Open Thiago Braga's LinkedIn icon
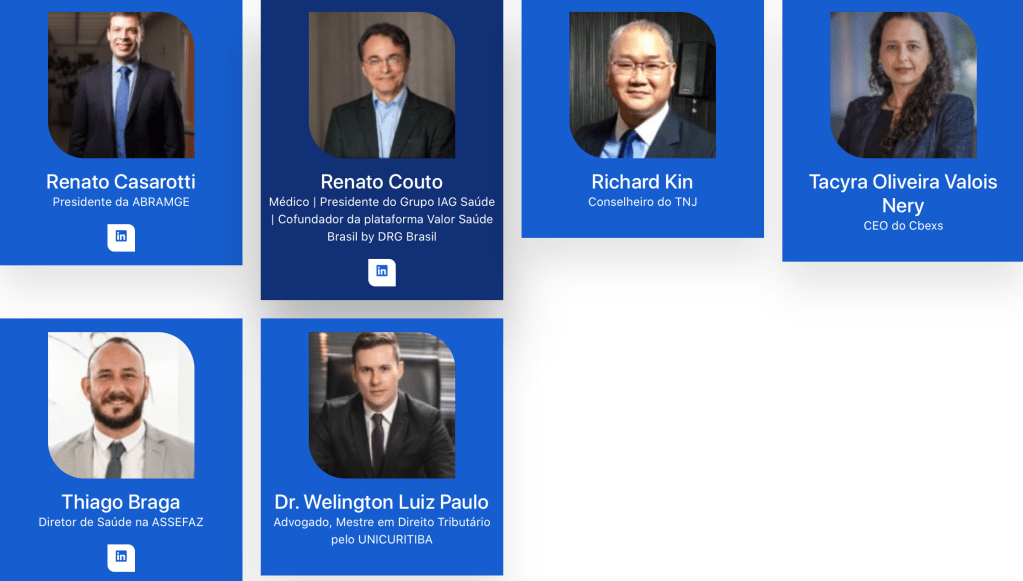Viewport: 1023px width, 581px height. (x=121, y=558)
